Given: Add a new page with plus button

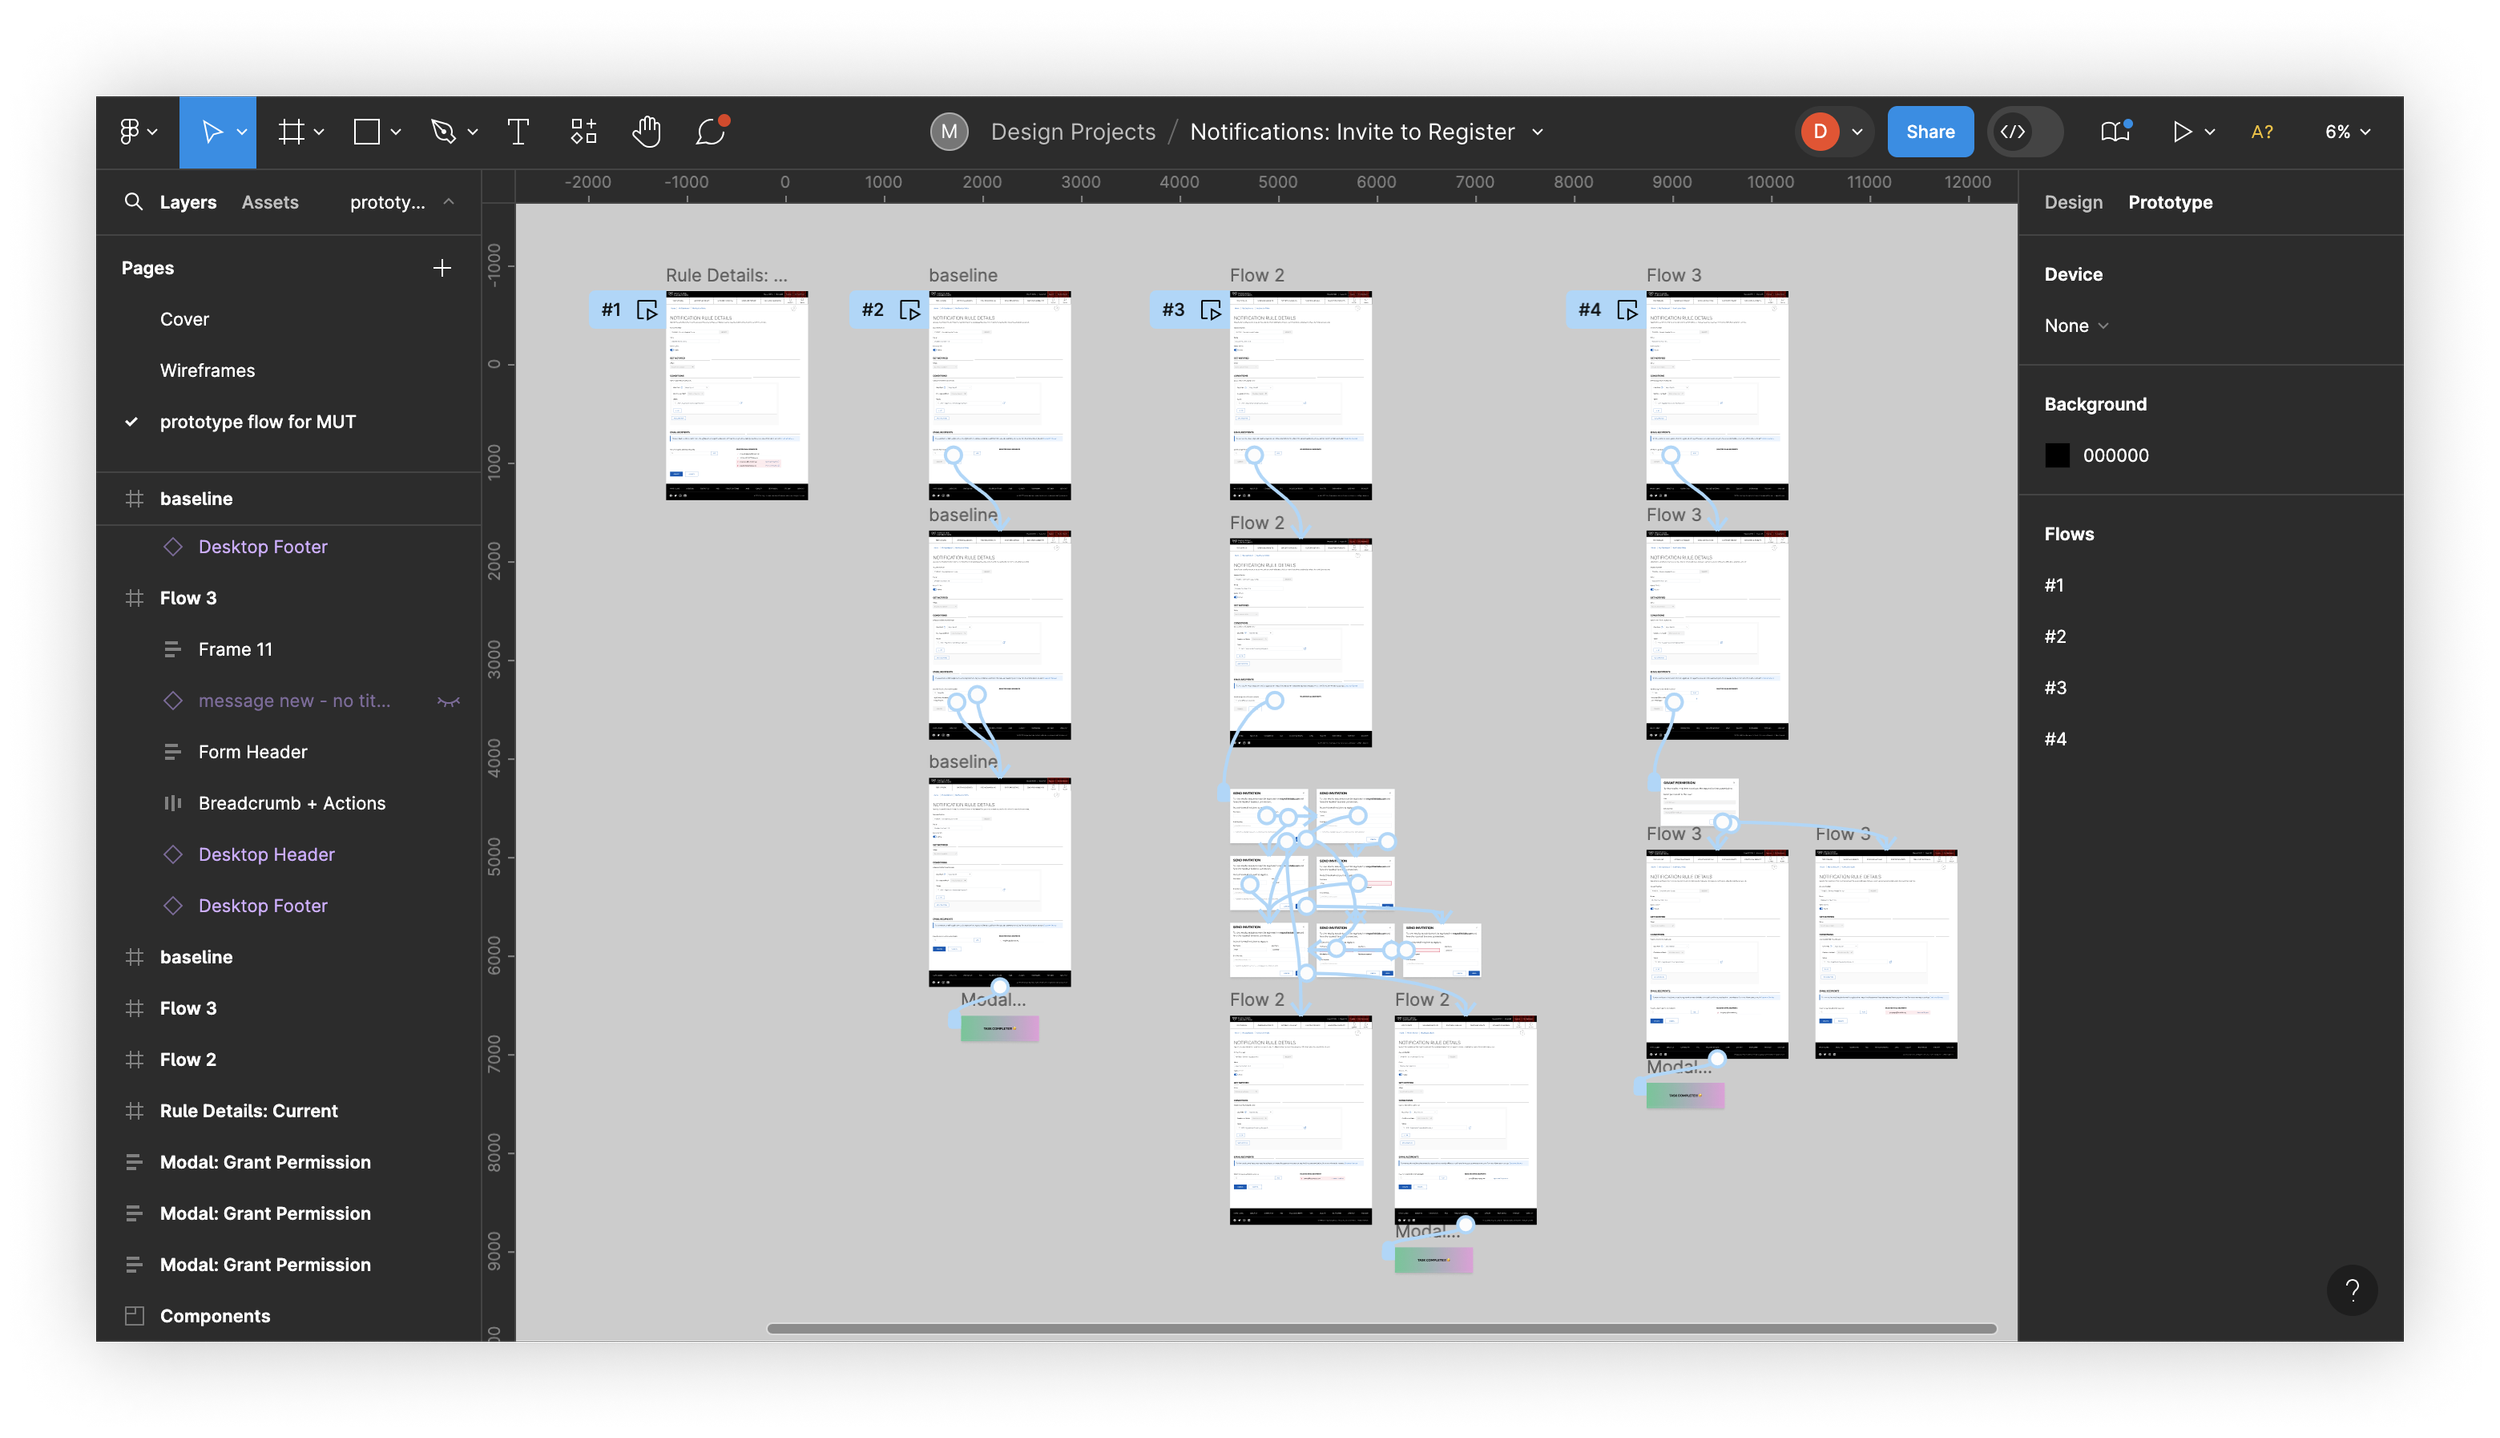Looking at the screenshot, I should (442, 268).
